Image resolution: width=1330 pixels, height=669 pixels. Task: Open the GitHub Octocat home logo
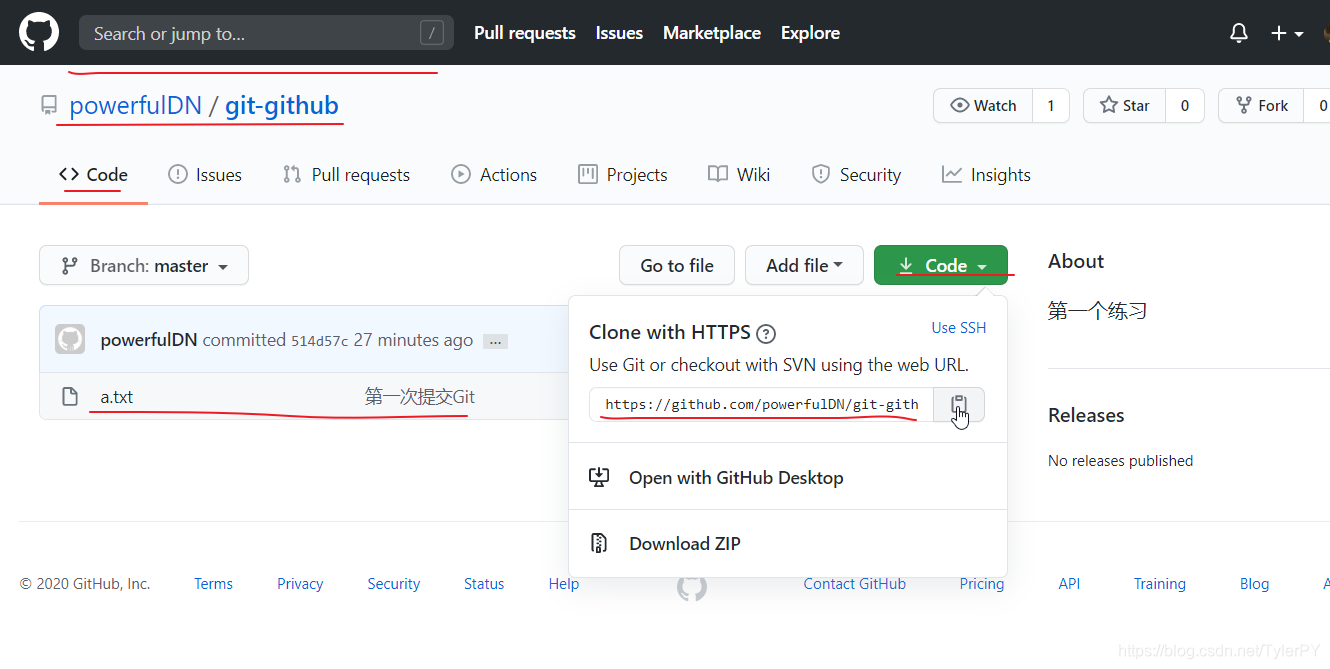pyautogui.click(x=39, y=33)
